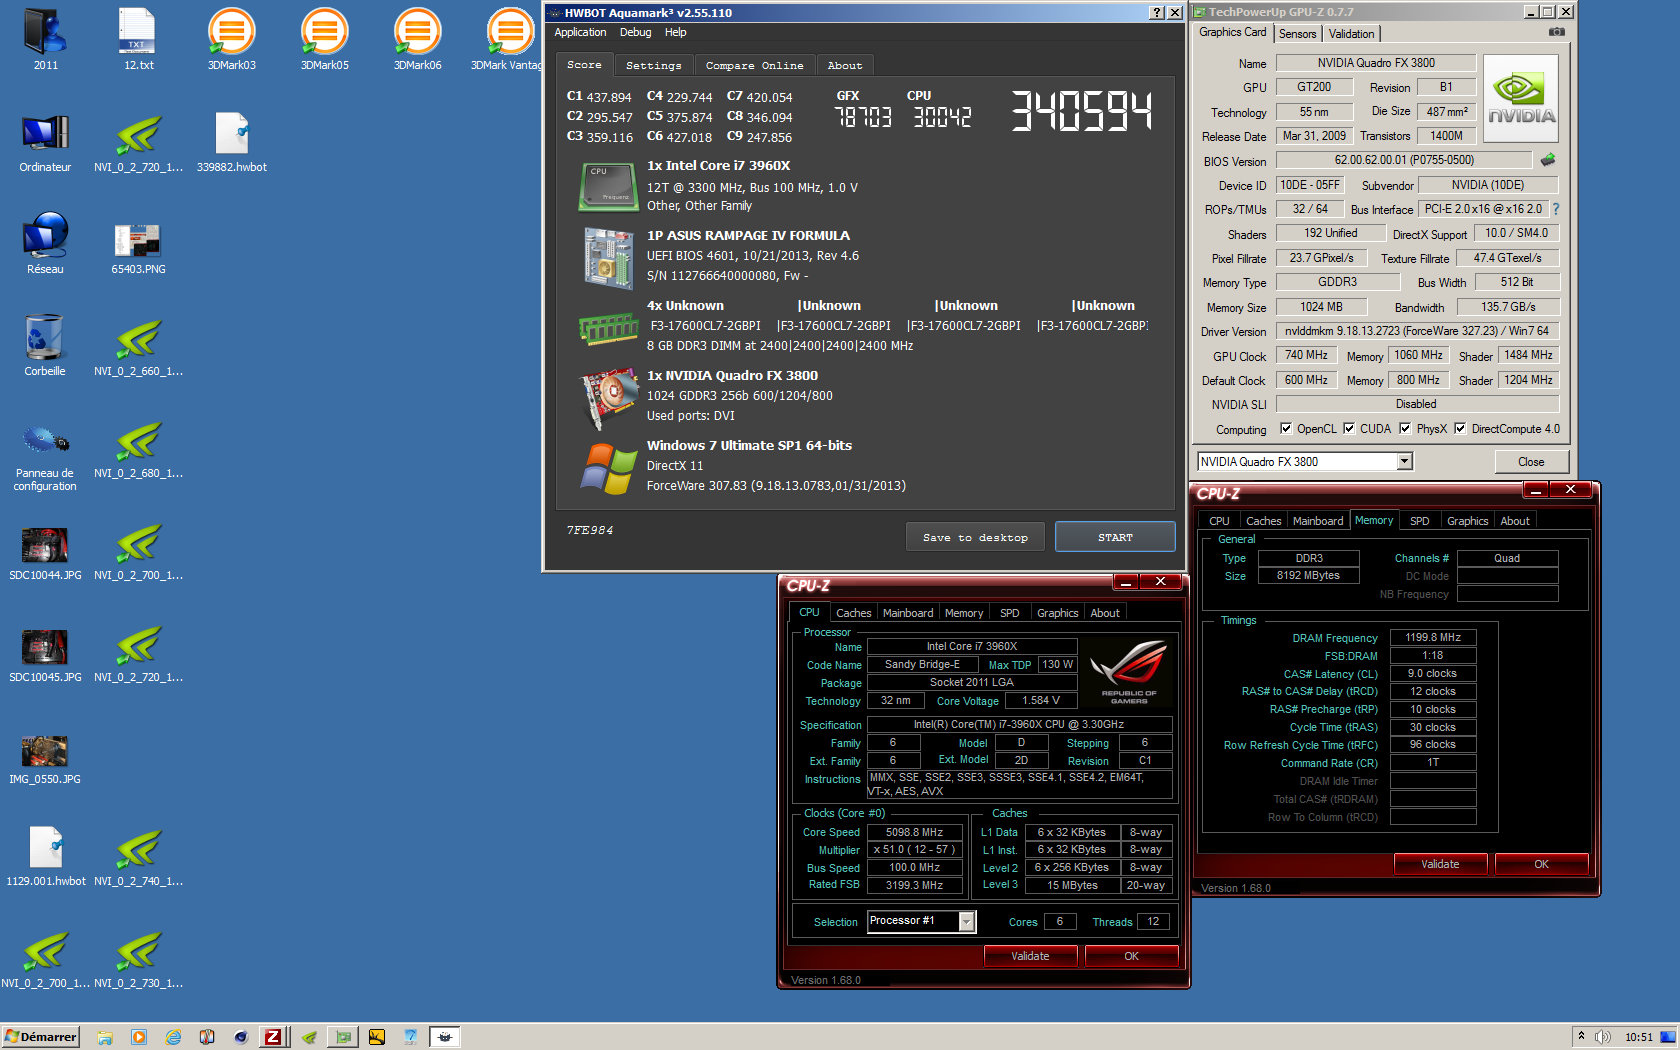Select the NVI_0_2_660_1 desktop icon

click(138, 346)
